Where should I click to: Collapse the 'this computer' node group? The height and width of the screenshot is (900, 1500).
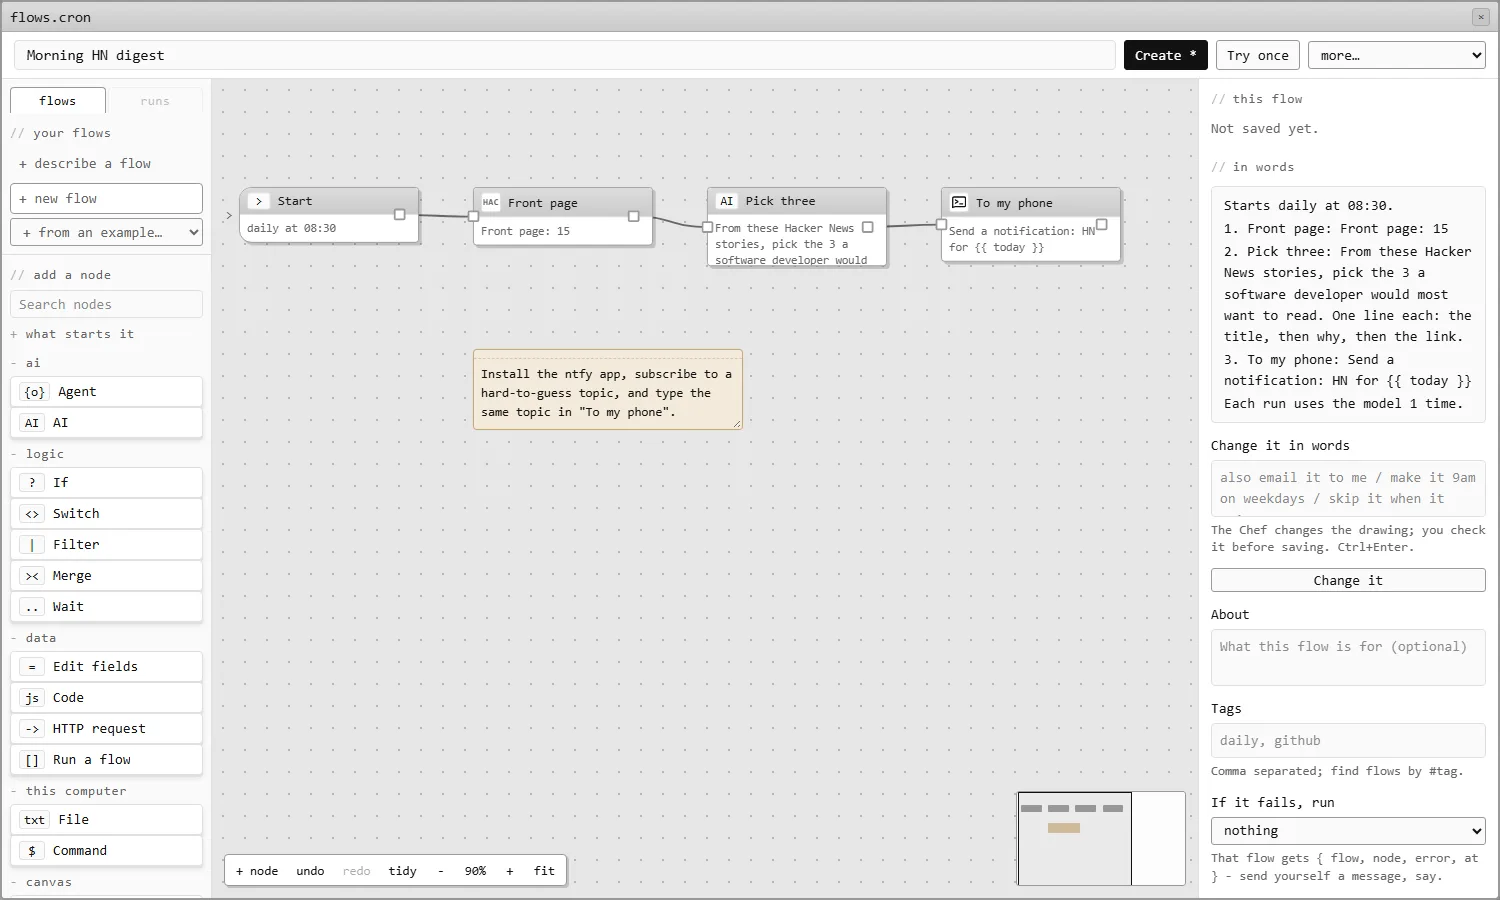click(68, 791)
